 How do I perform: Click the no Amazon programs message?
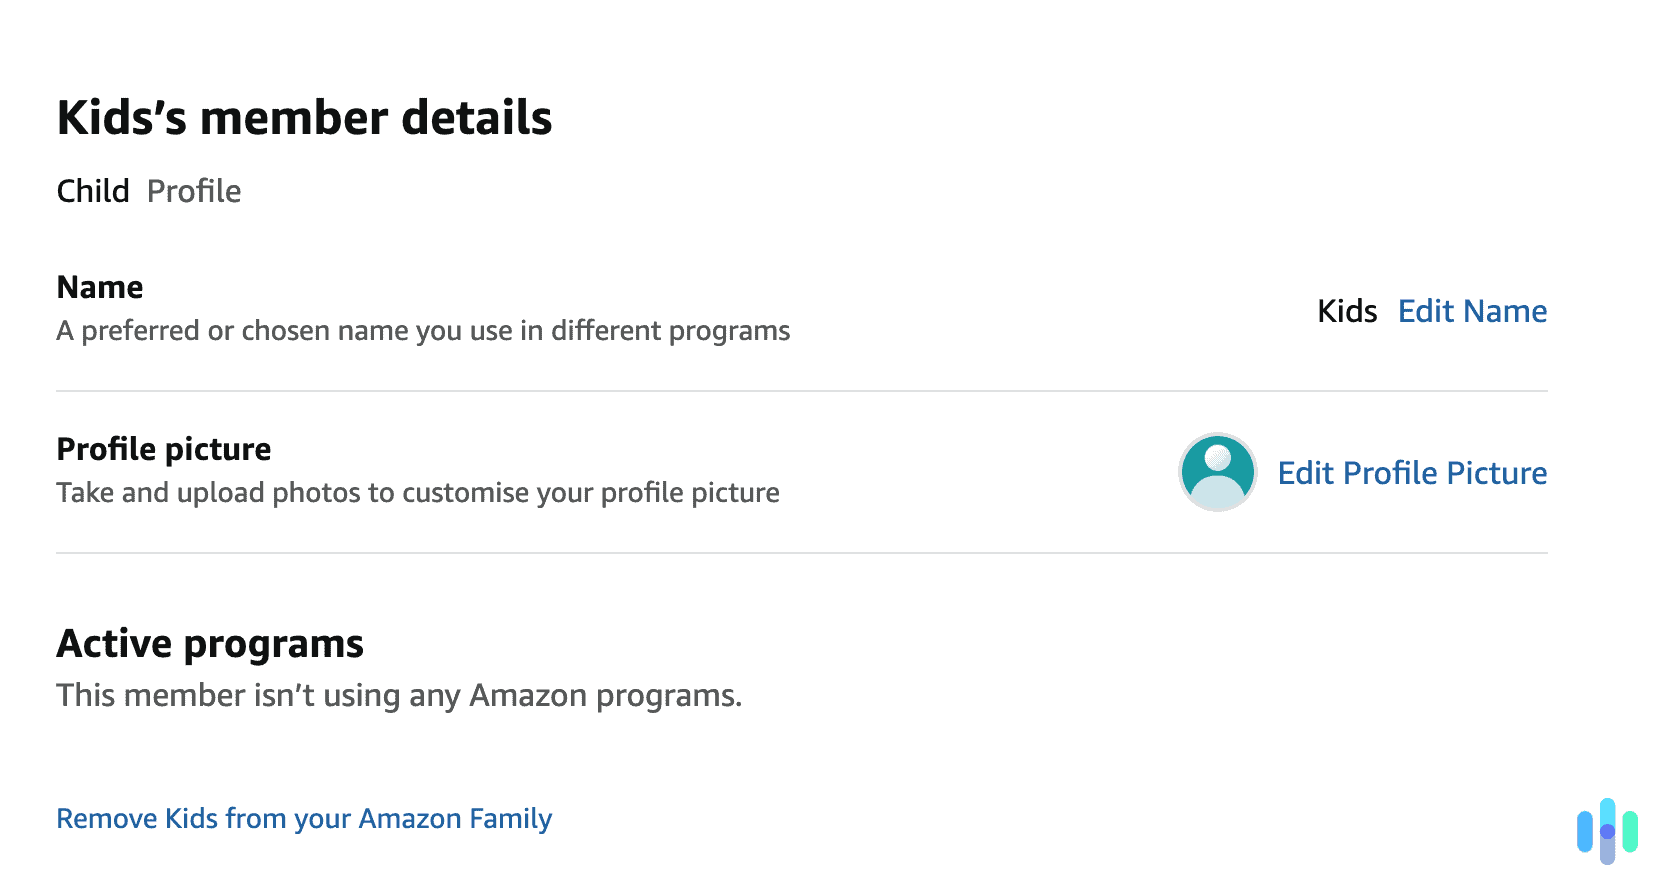[x=399, y=696]
